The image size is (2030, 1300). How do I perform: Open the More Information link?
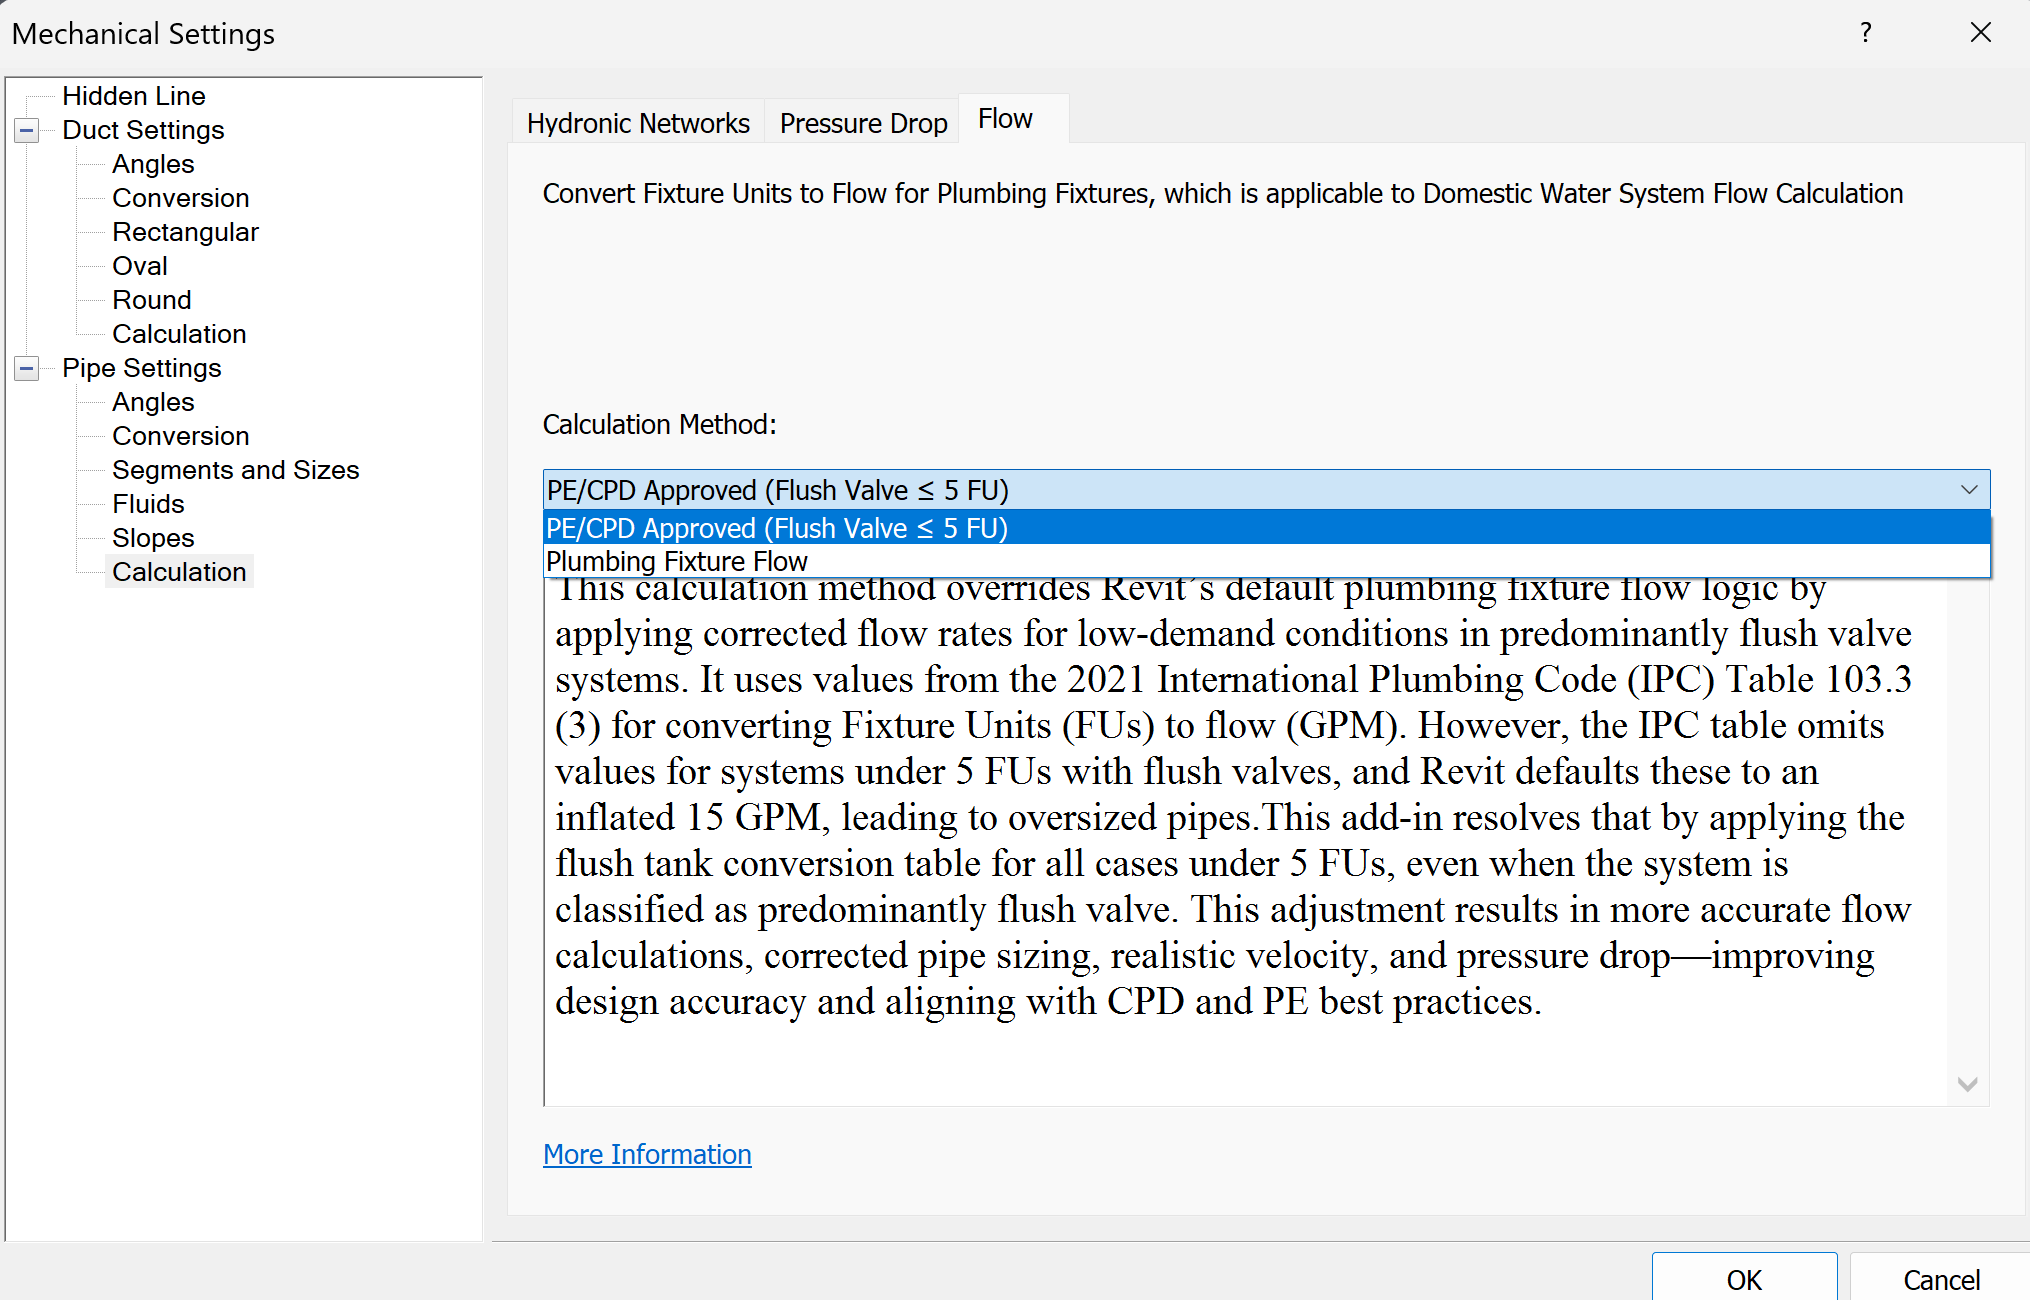[x=647, y=1154]
